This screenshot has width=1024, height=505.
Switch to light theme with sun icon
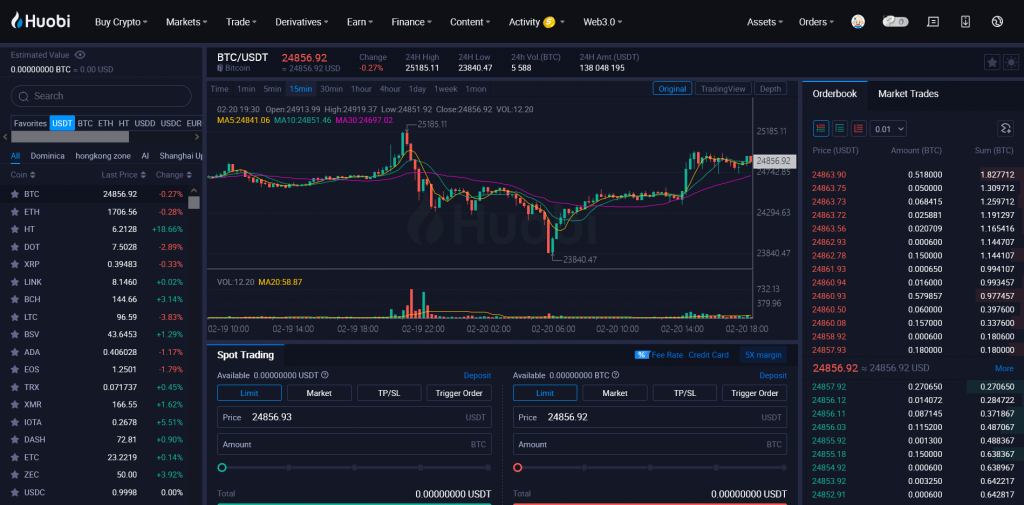1011,62
